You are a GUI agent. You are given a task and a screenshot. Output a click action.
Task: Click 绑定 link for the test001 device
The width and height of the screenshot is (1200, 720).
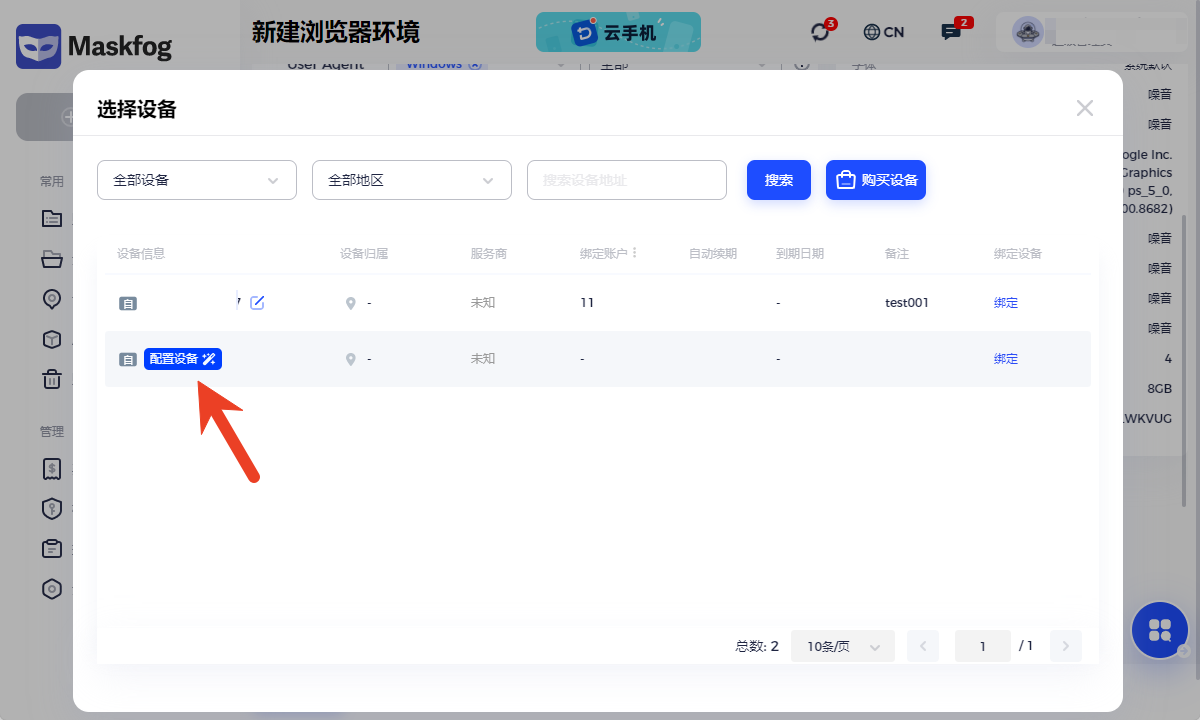[x=1006, y=302]
